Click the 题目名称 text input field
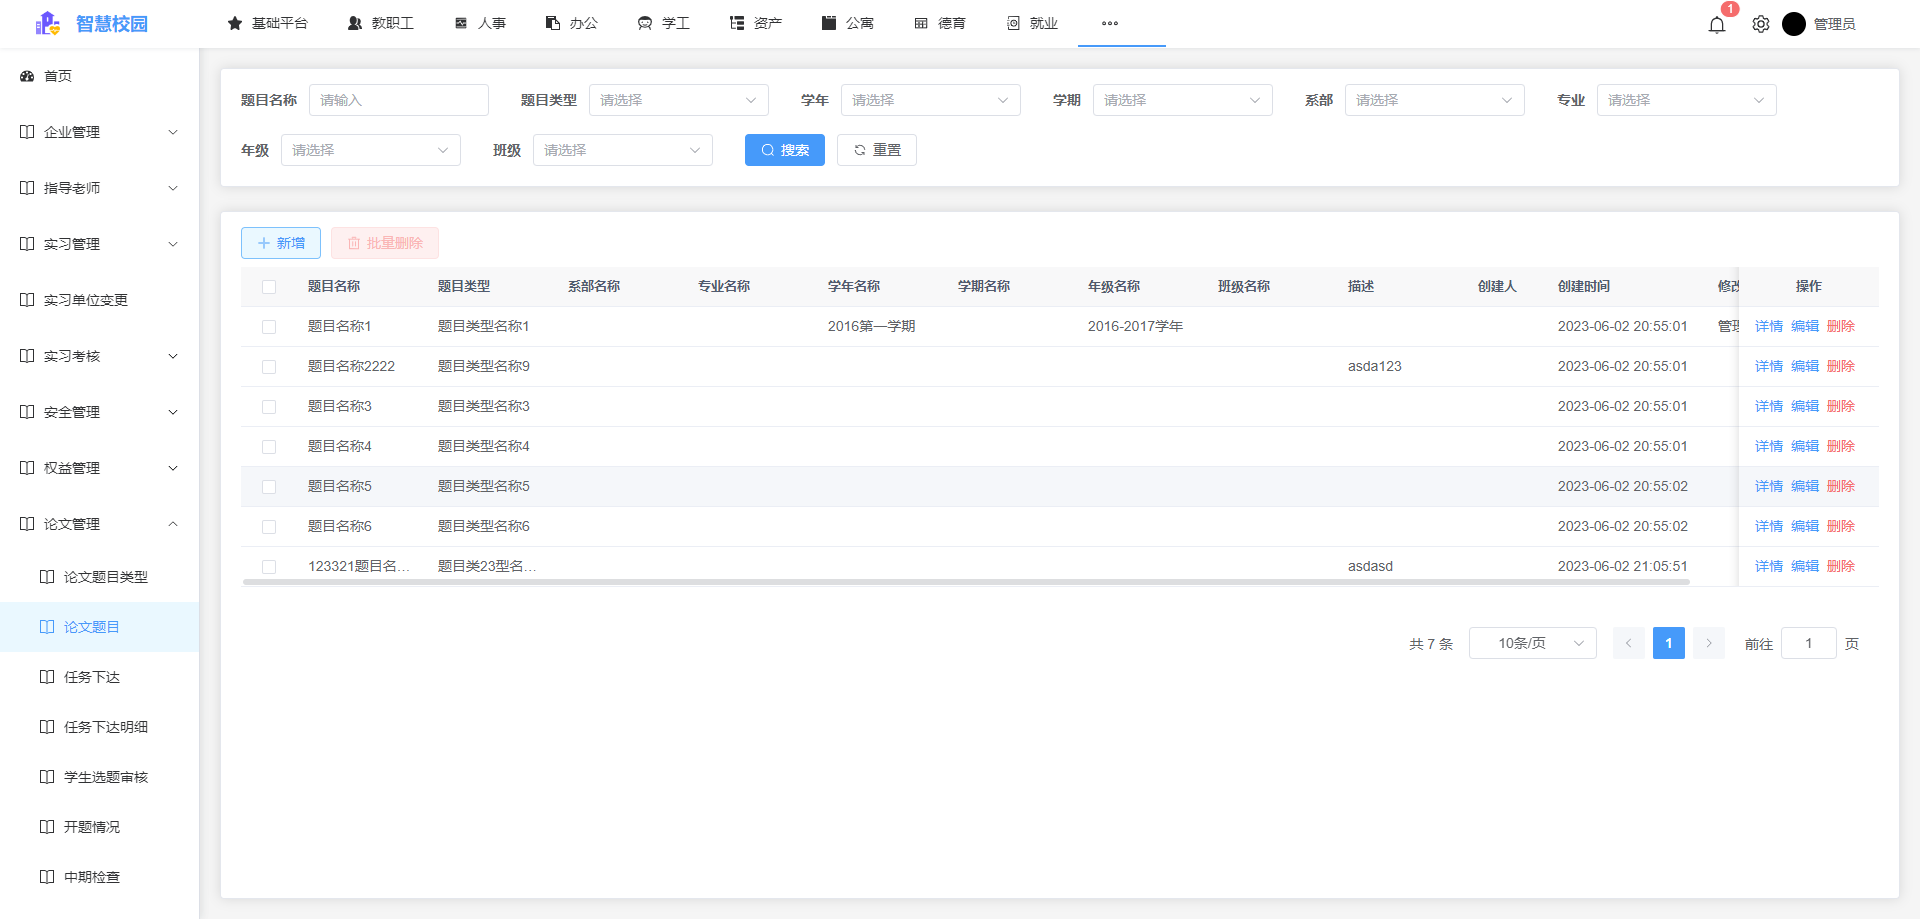 [398, 100]
